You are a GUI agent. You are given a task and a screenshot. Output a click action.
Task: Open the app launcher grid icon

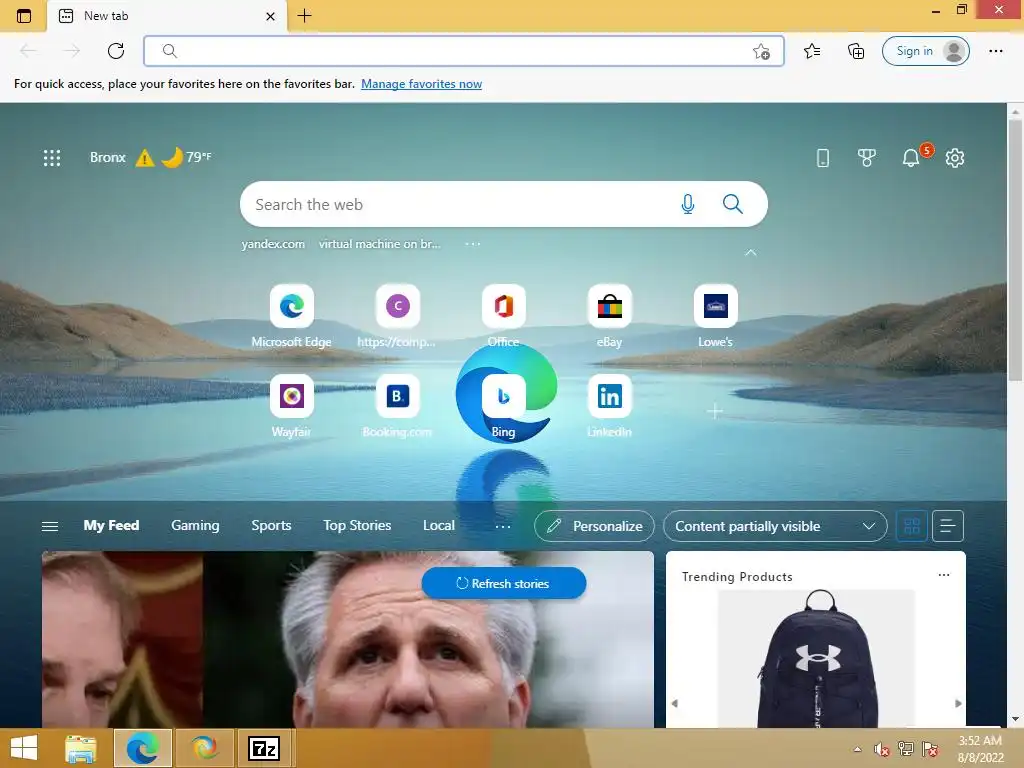tap(52, 157)
